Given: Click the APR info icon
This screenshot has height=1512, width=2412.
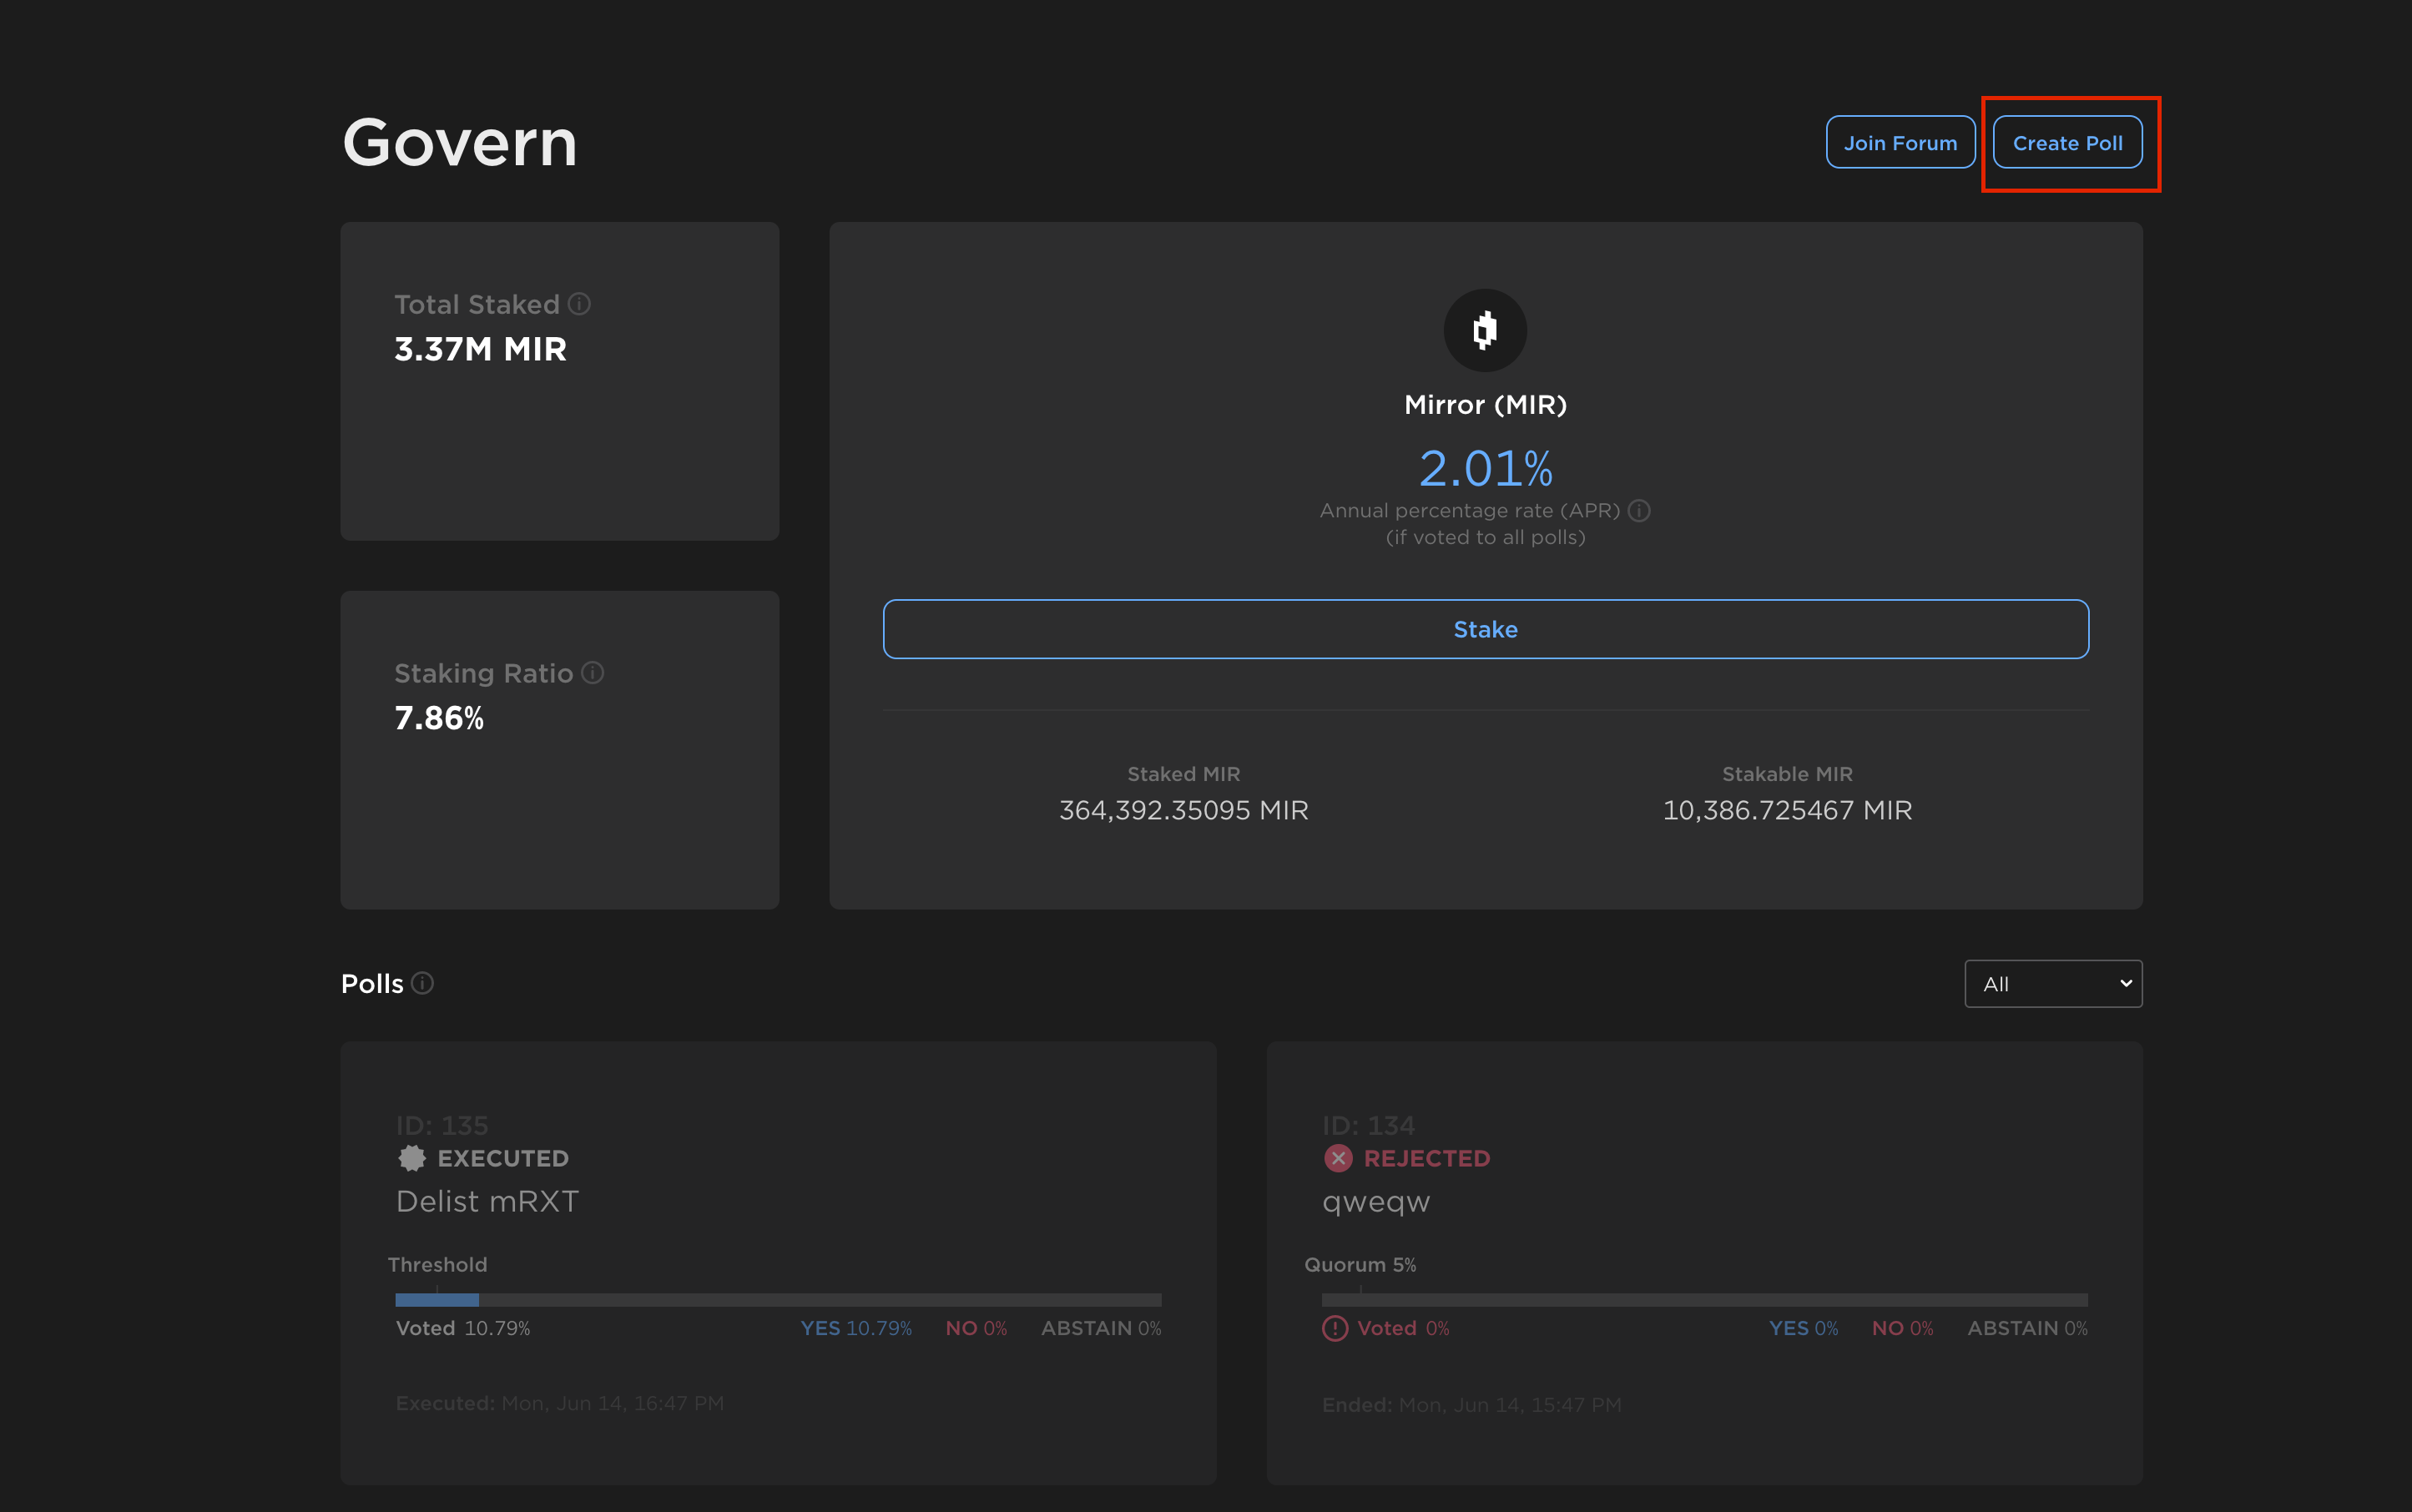Looking at the screenshot, I should pyautogui.click(x=1639, y=511).
